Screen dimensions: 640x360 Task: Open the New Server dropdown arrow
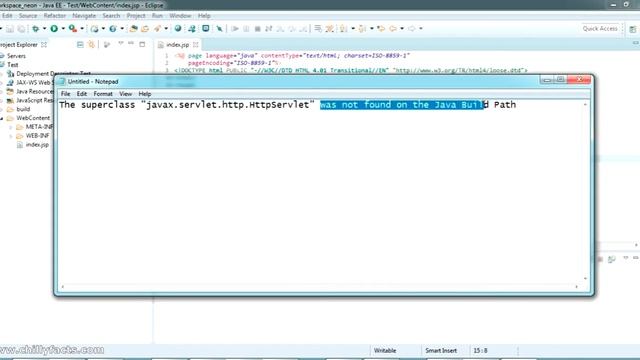[x=103, y=29]
